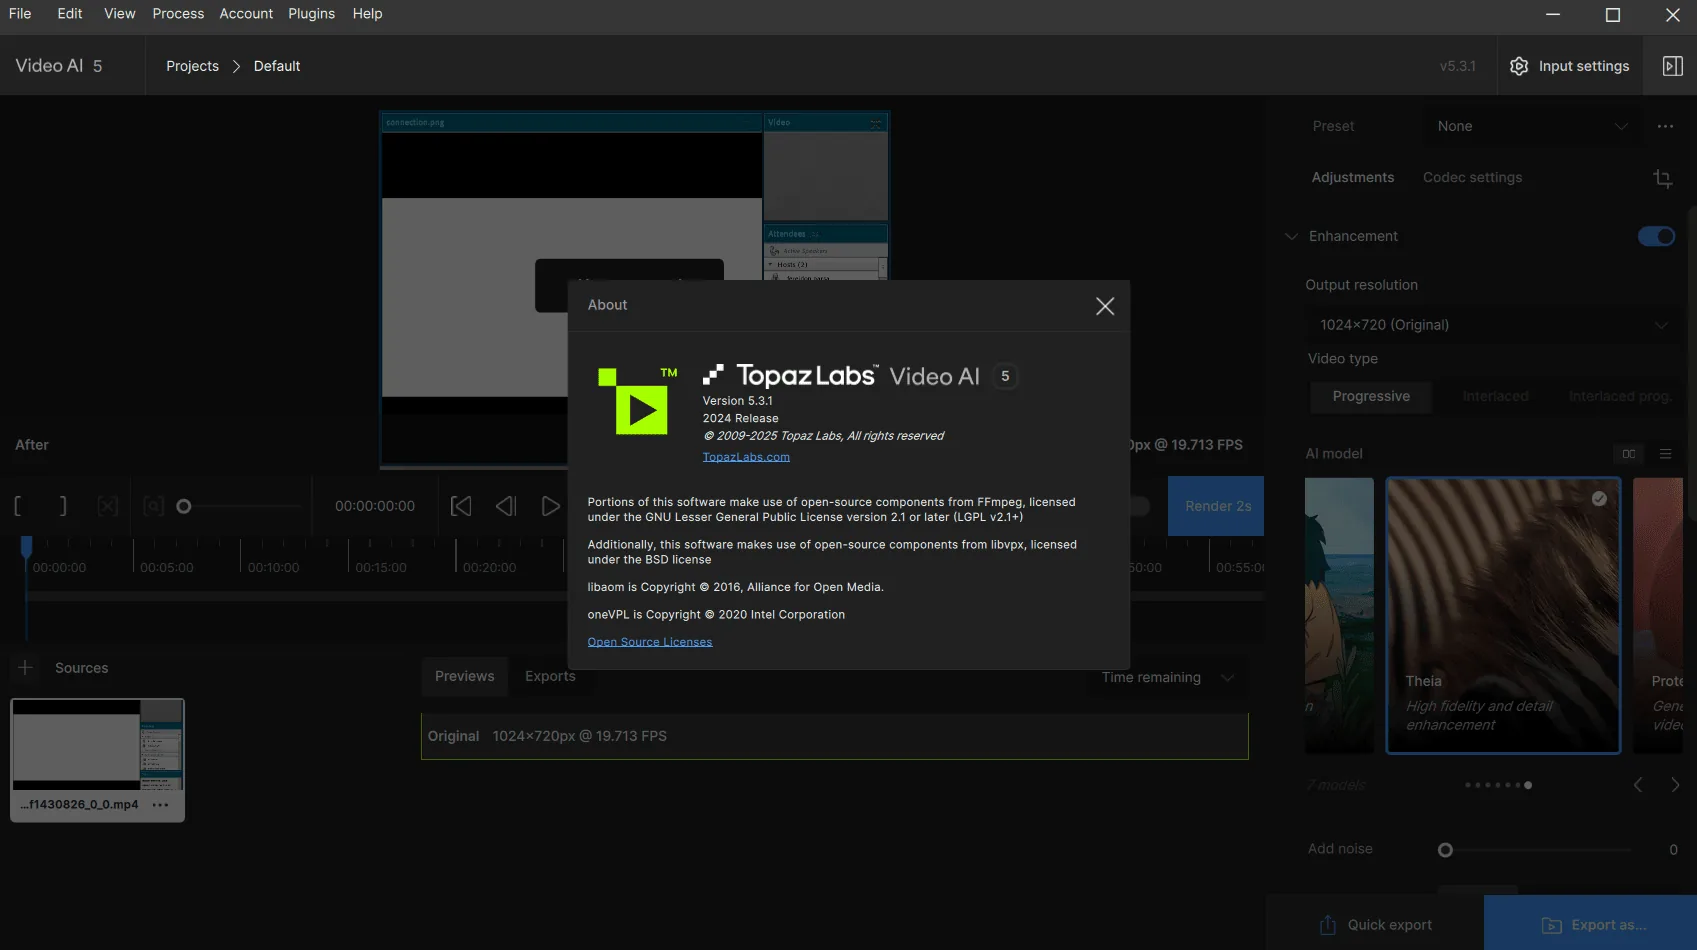Click Quick export

click(1375, 925)
